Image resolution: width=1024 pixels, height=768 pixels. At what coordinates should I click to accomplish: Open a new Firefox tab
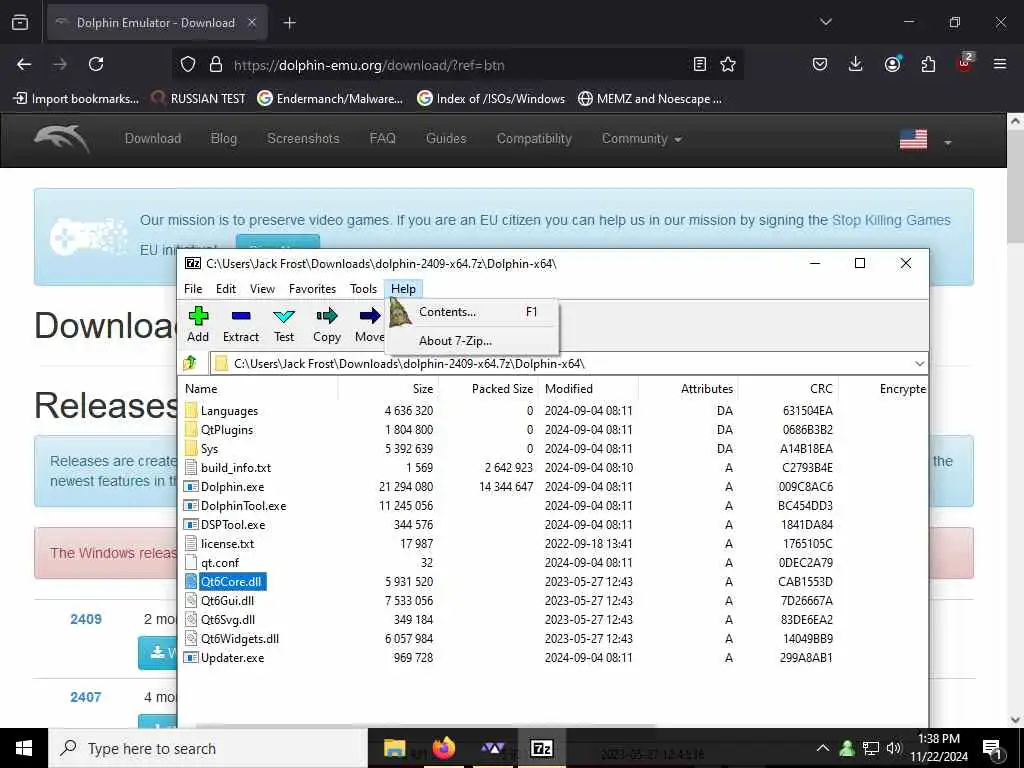pyautogui.click(x=289, y=23)
